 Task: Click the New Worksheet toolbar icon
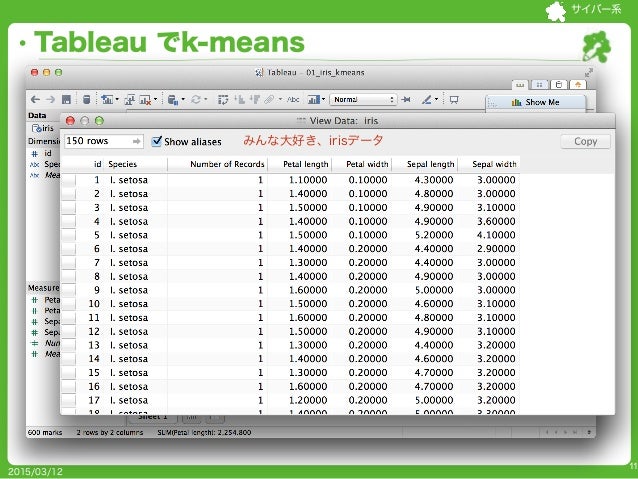(x=107, y=99)
